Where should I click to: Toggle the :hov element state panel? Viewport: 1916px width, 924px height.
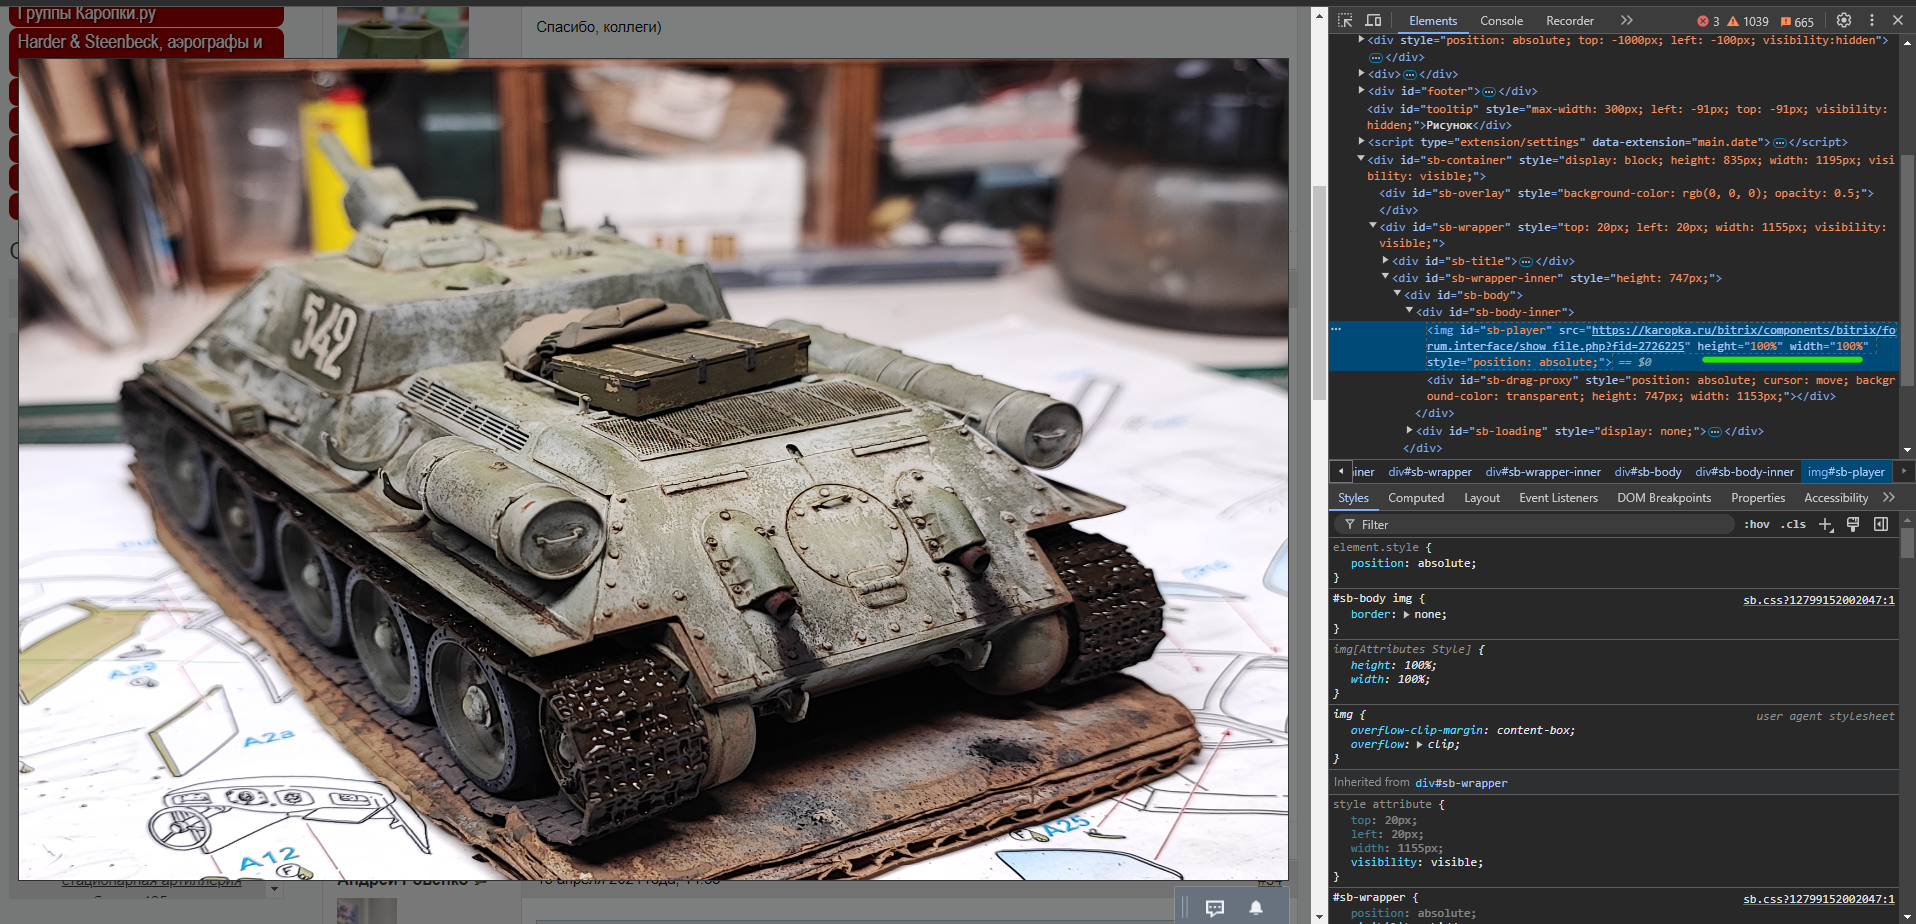[x=1757, y=525]
